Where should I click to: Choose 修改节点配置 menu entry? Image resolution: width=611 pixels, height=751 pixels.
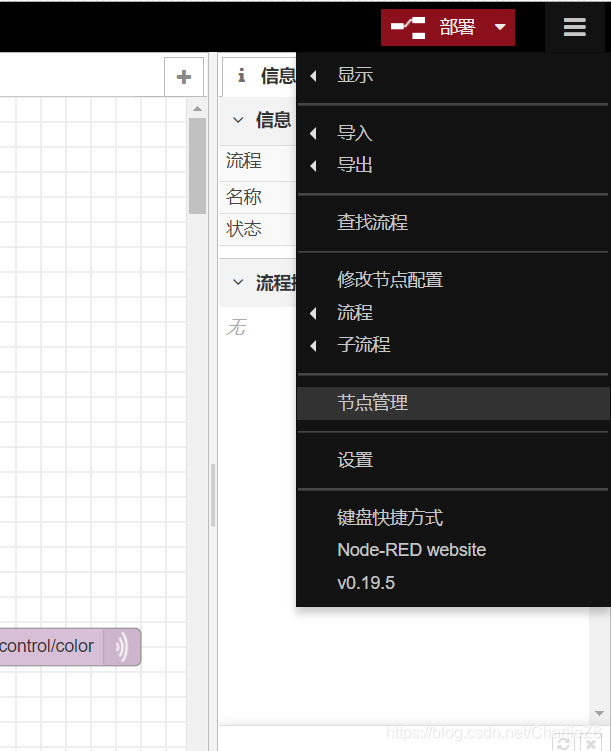(x=453, y=280)
